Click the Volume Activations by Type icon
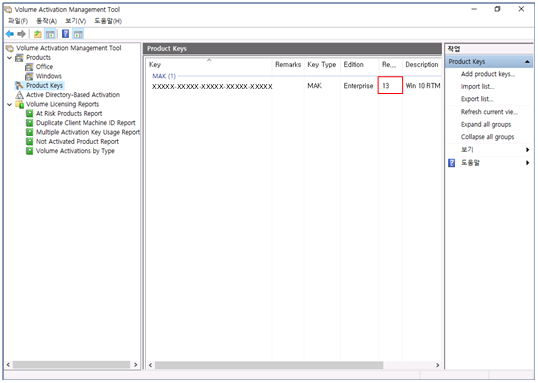Screen dimensions: 538x383 pyautogui.click(x=30, y=151)
